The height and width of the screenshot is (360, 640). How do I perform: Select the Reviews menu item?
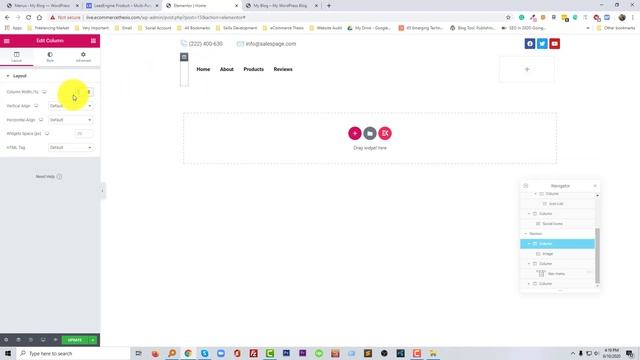(283, 69)
